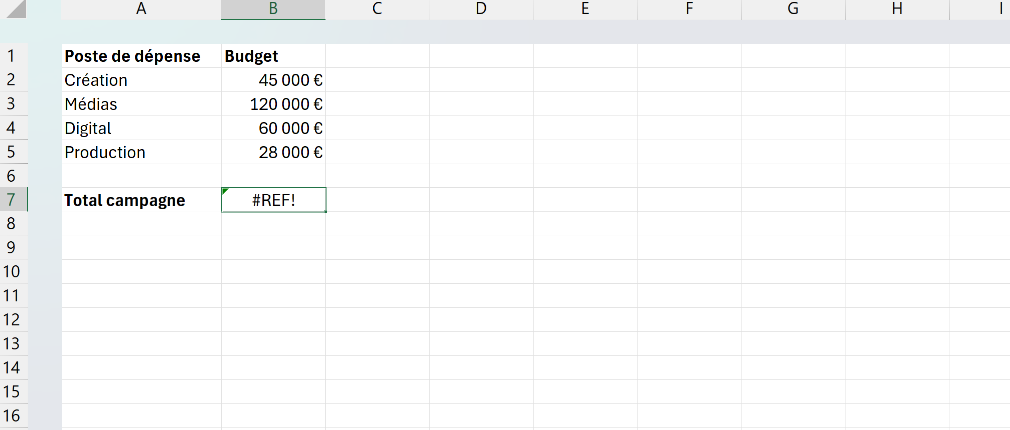The height and width of the screenshot is (430, 1010).
Task: Select the 45 000 € cell
Action: tap(273, 80)
